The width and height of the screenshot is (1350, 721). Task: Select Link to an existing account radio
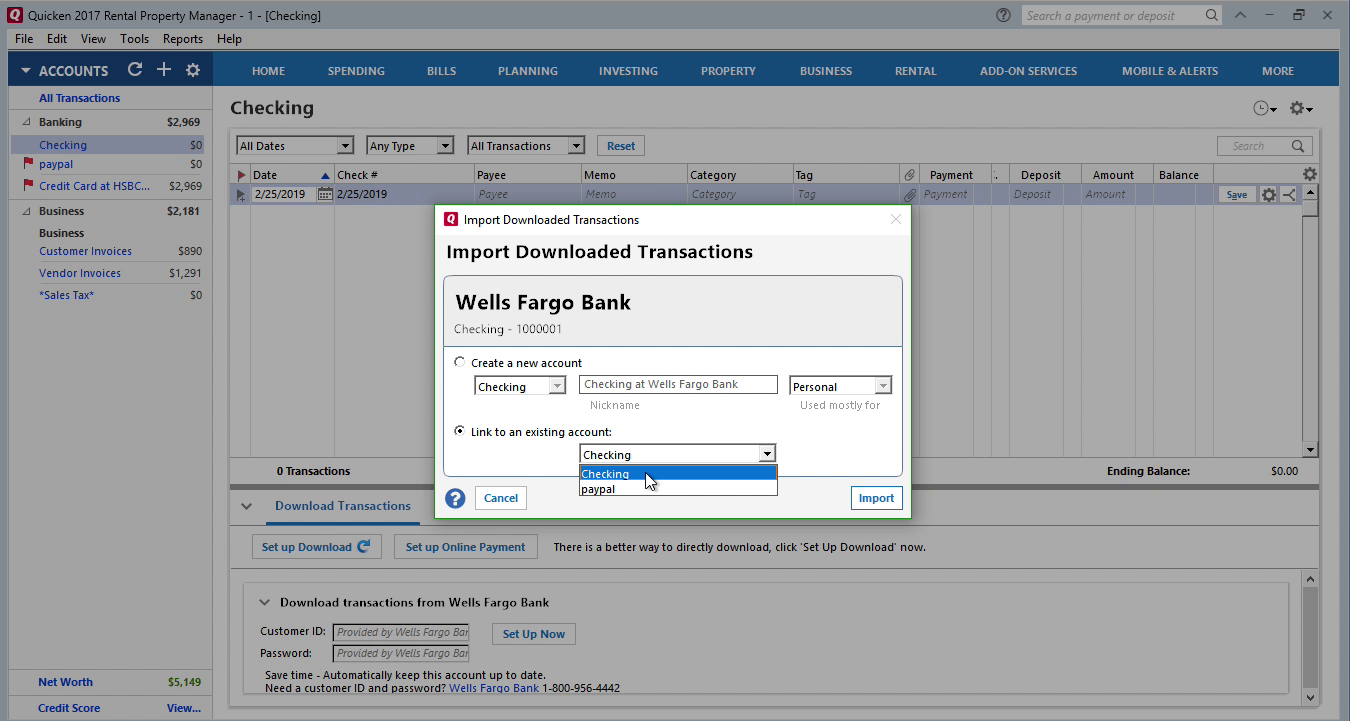click(460, 431)
